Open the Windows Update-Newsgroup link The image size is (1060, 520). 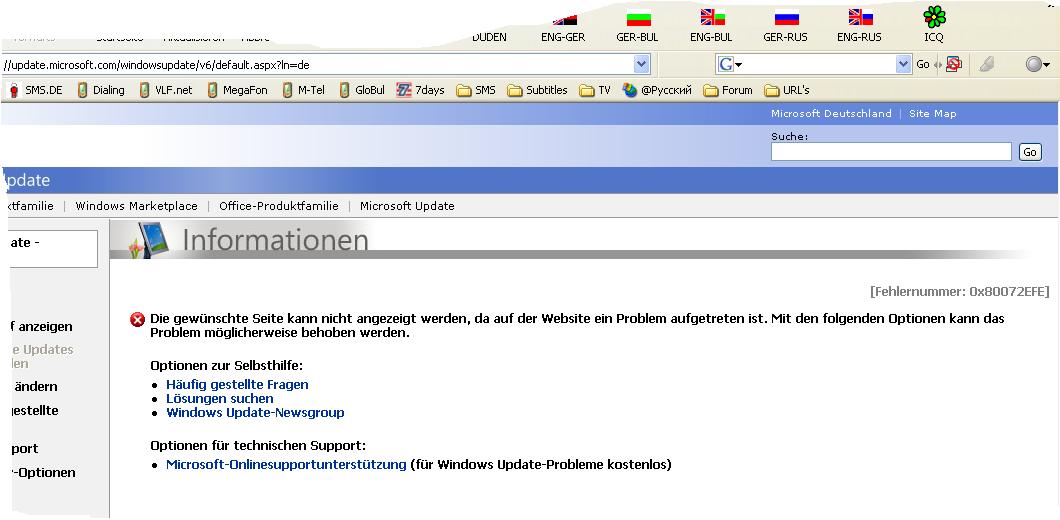(x=255, y=412)
